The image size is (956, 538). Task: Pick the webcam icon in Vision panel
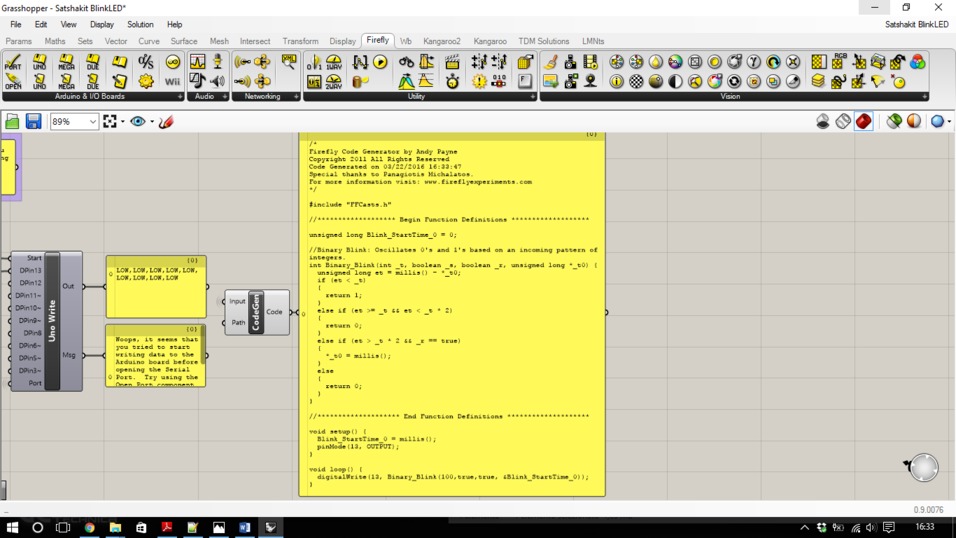pos(590,81)
